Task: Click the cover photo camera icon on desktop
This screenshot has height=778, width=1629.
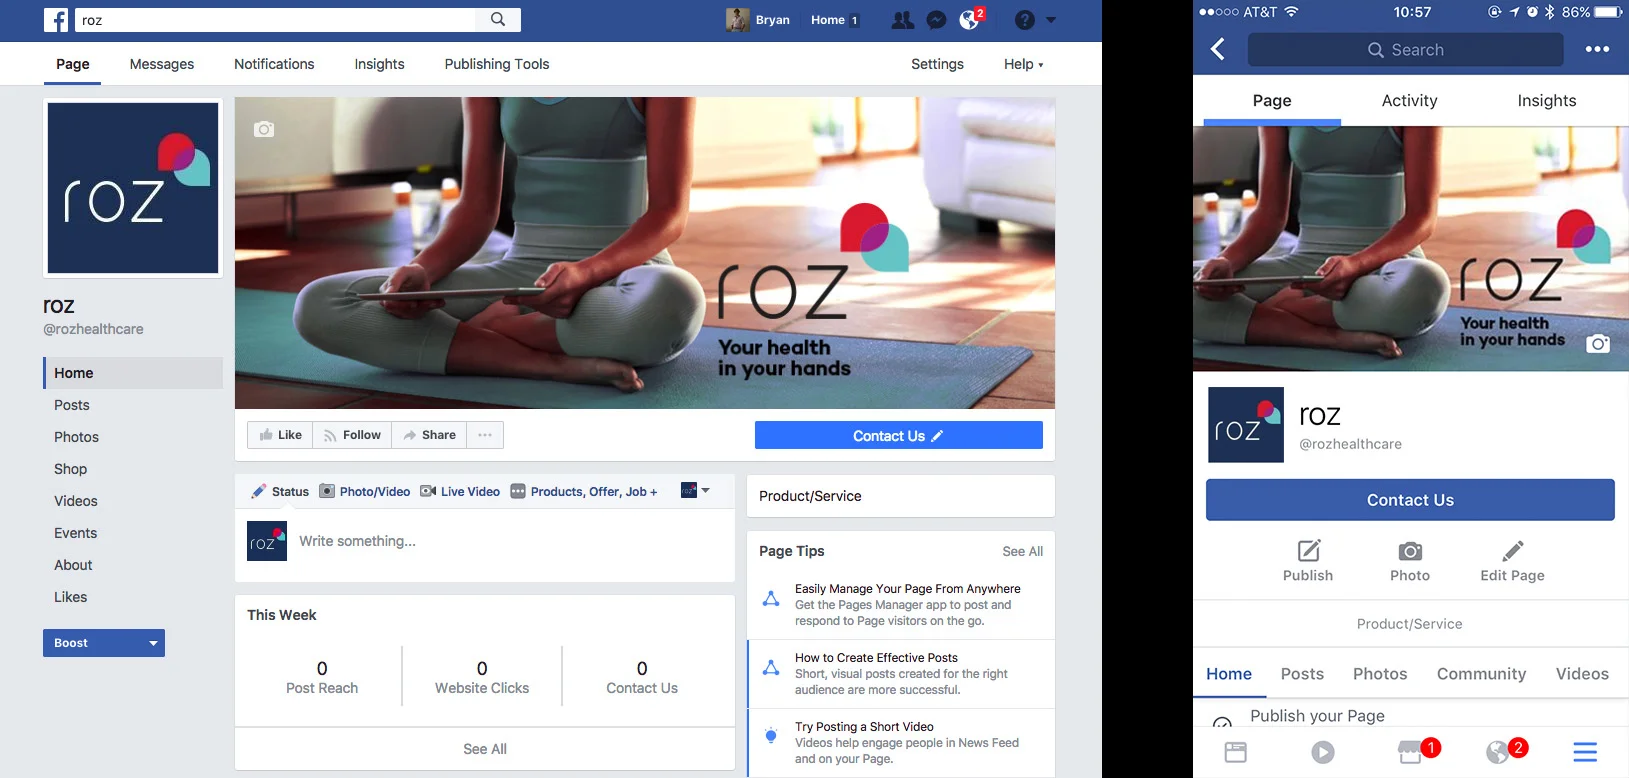Action: click(264, 129)
